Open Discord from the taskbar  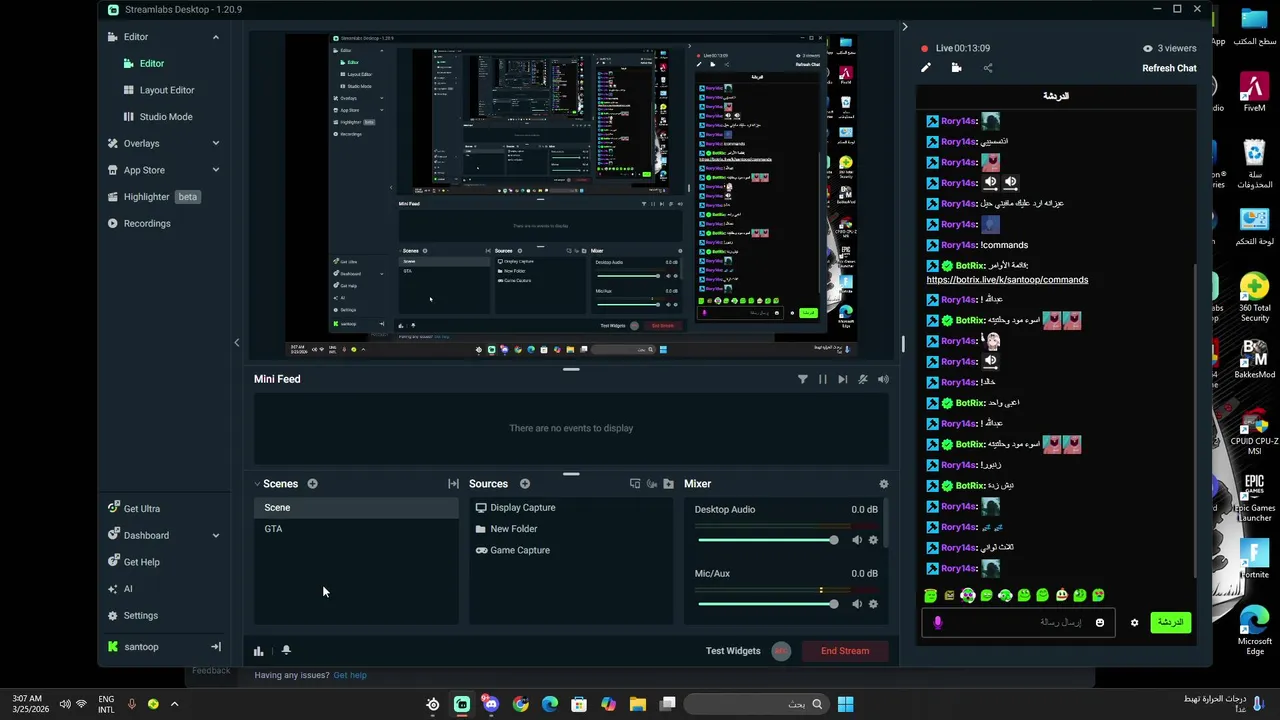tap(491, 704)
